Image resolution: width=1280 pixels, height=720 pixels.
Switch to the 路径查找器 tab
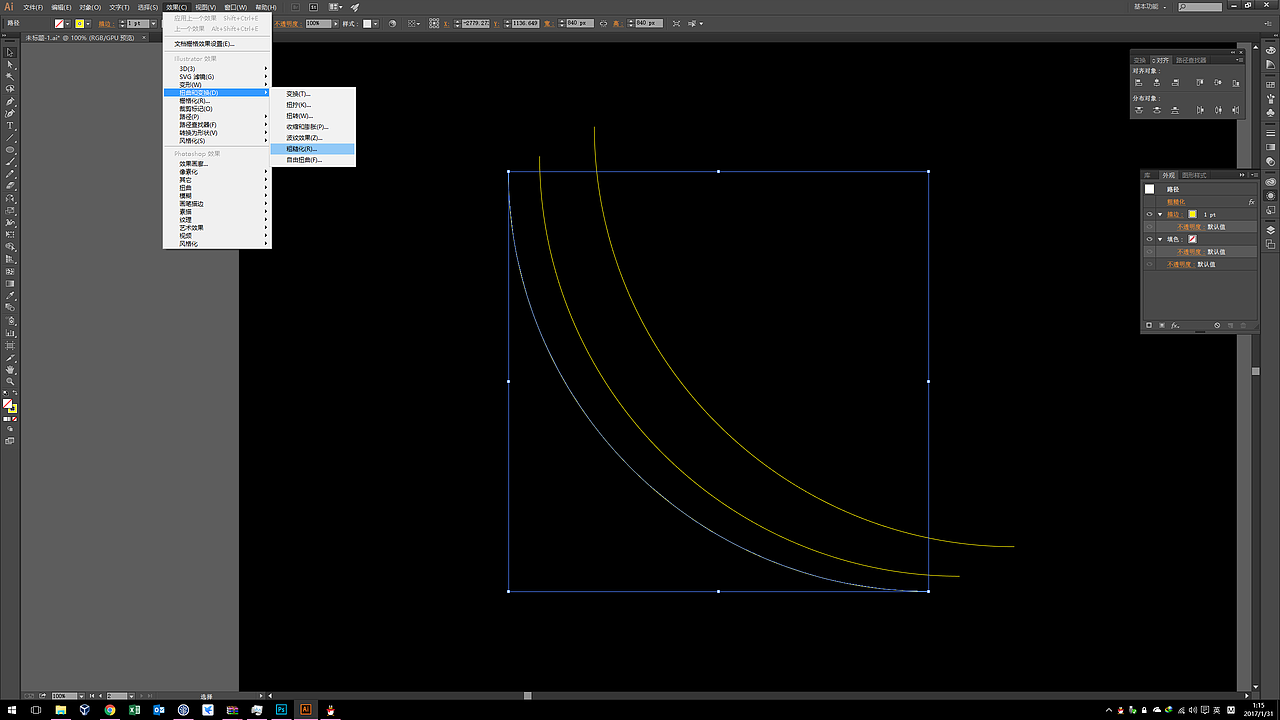point(1191,60)
